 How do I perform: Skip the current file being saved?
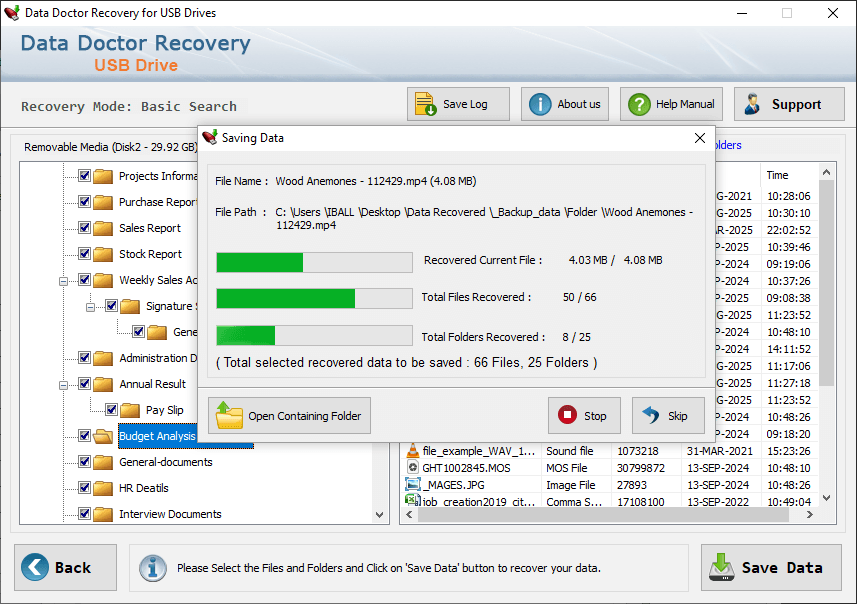coord(668,415)
